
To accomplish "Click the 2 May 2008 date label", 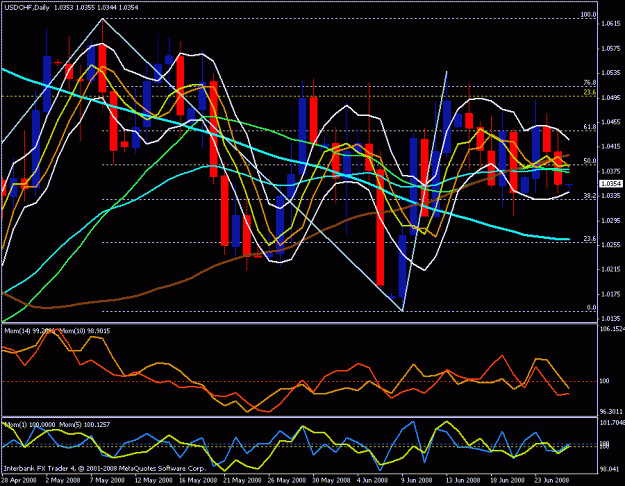I will (63, 480).
